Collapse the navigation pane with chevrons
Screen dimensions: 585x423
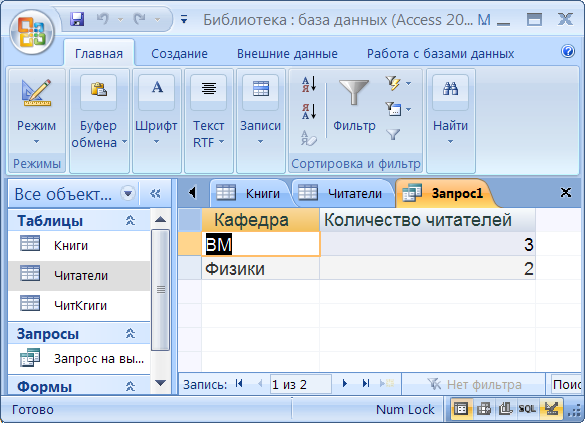tap(155, 194)
